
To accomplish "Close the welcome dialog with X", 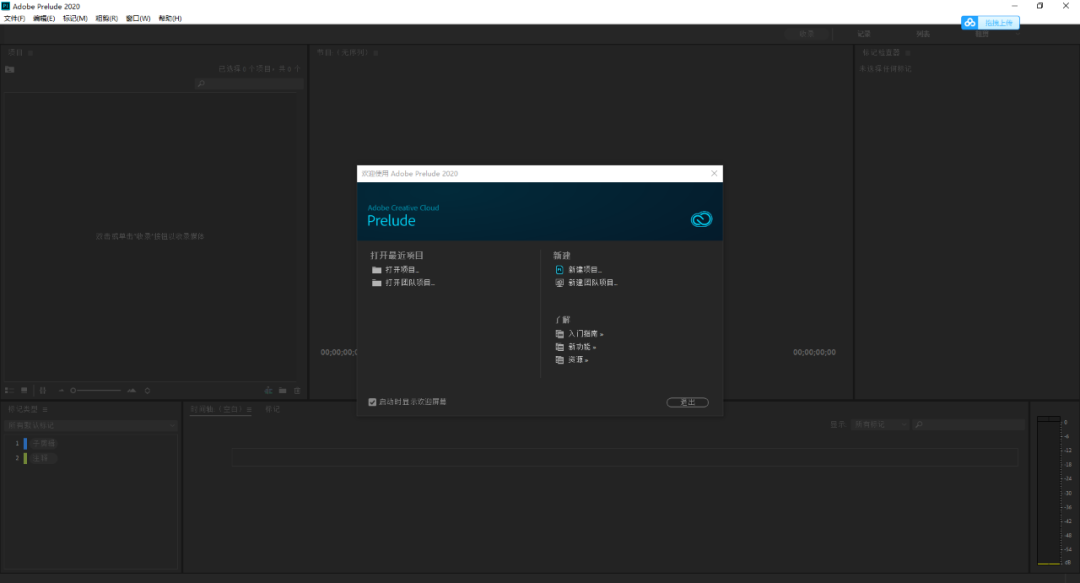I will pos(714,173).
